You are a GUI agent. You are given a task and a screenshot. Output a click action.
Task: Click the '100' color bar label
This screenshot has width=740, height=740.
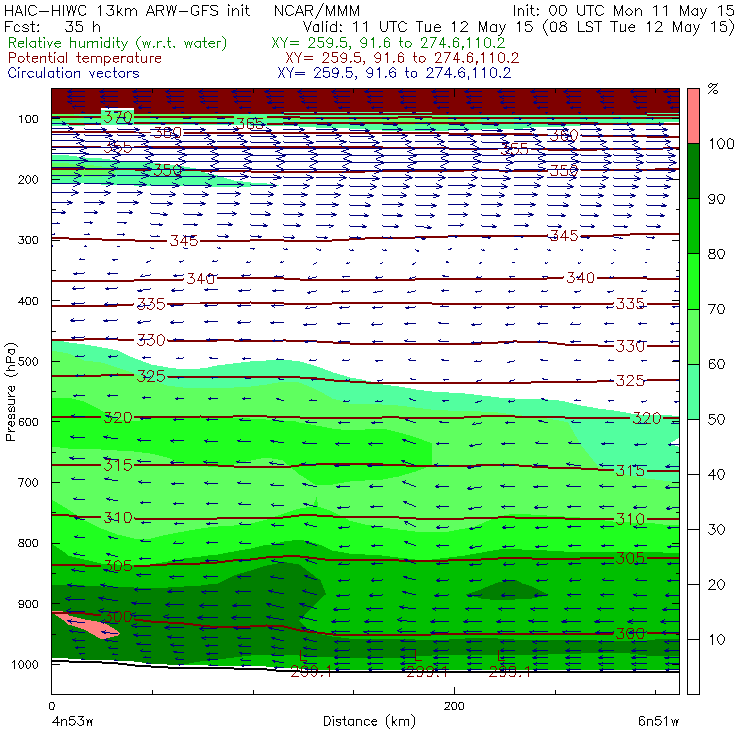(721, 143)
